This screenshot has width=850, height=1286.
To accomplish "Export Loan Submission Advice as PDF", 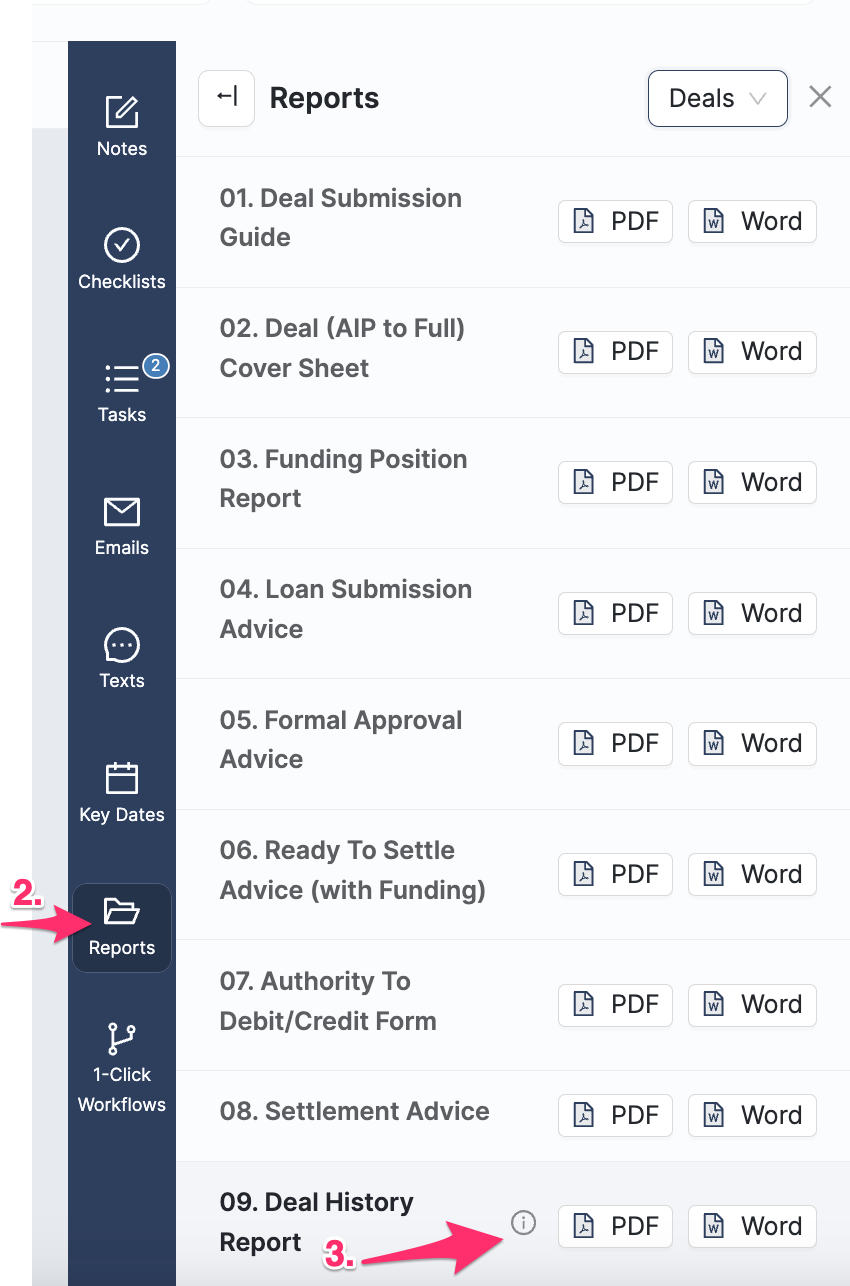I will (x=615, y=613).
